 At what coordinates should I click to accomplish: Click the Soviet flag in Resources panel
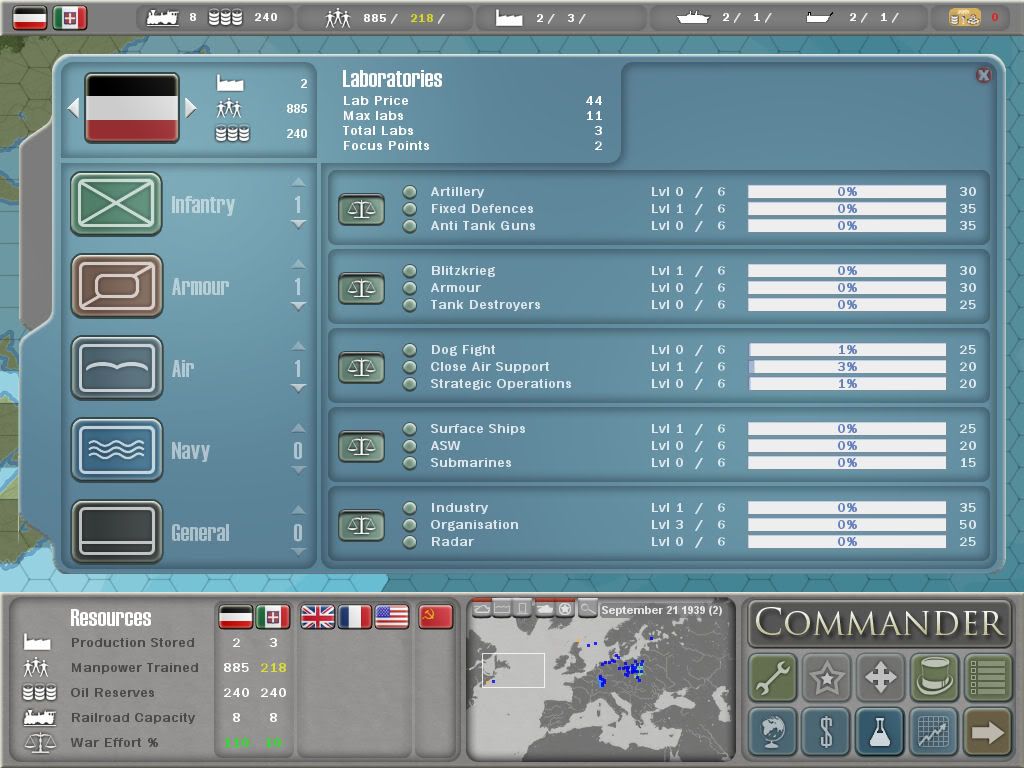coord(435,616)
